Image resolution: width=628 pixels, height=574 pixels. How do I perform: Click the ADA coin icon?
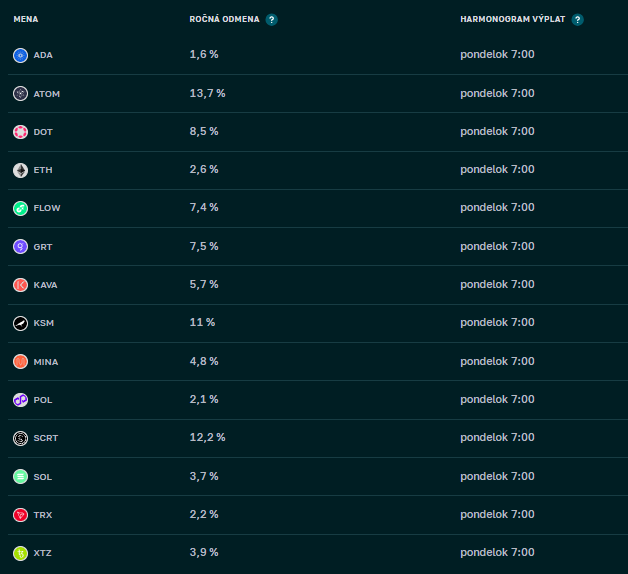20,55
